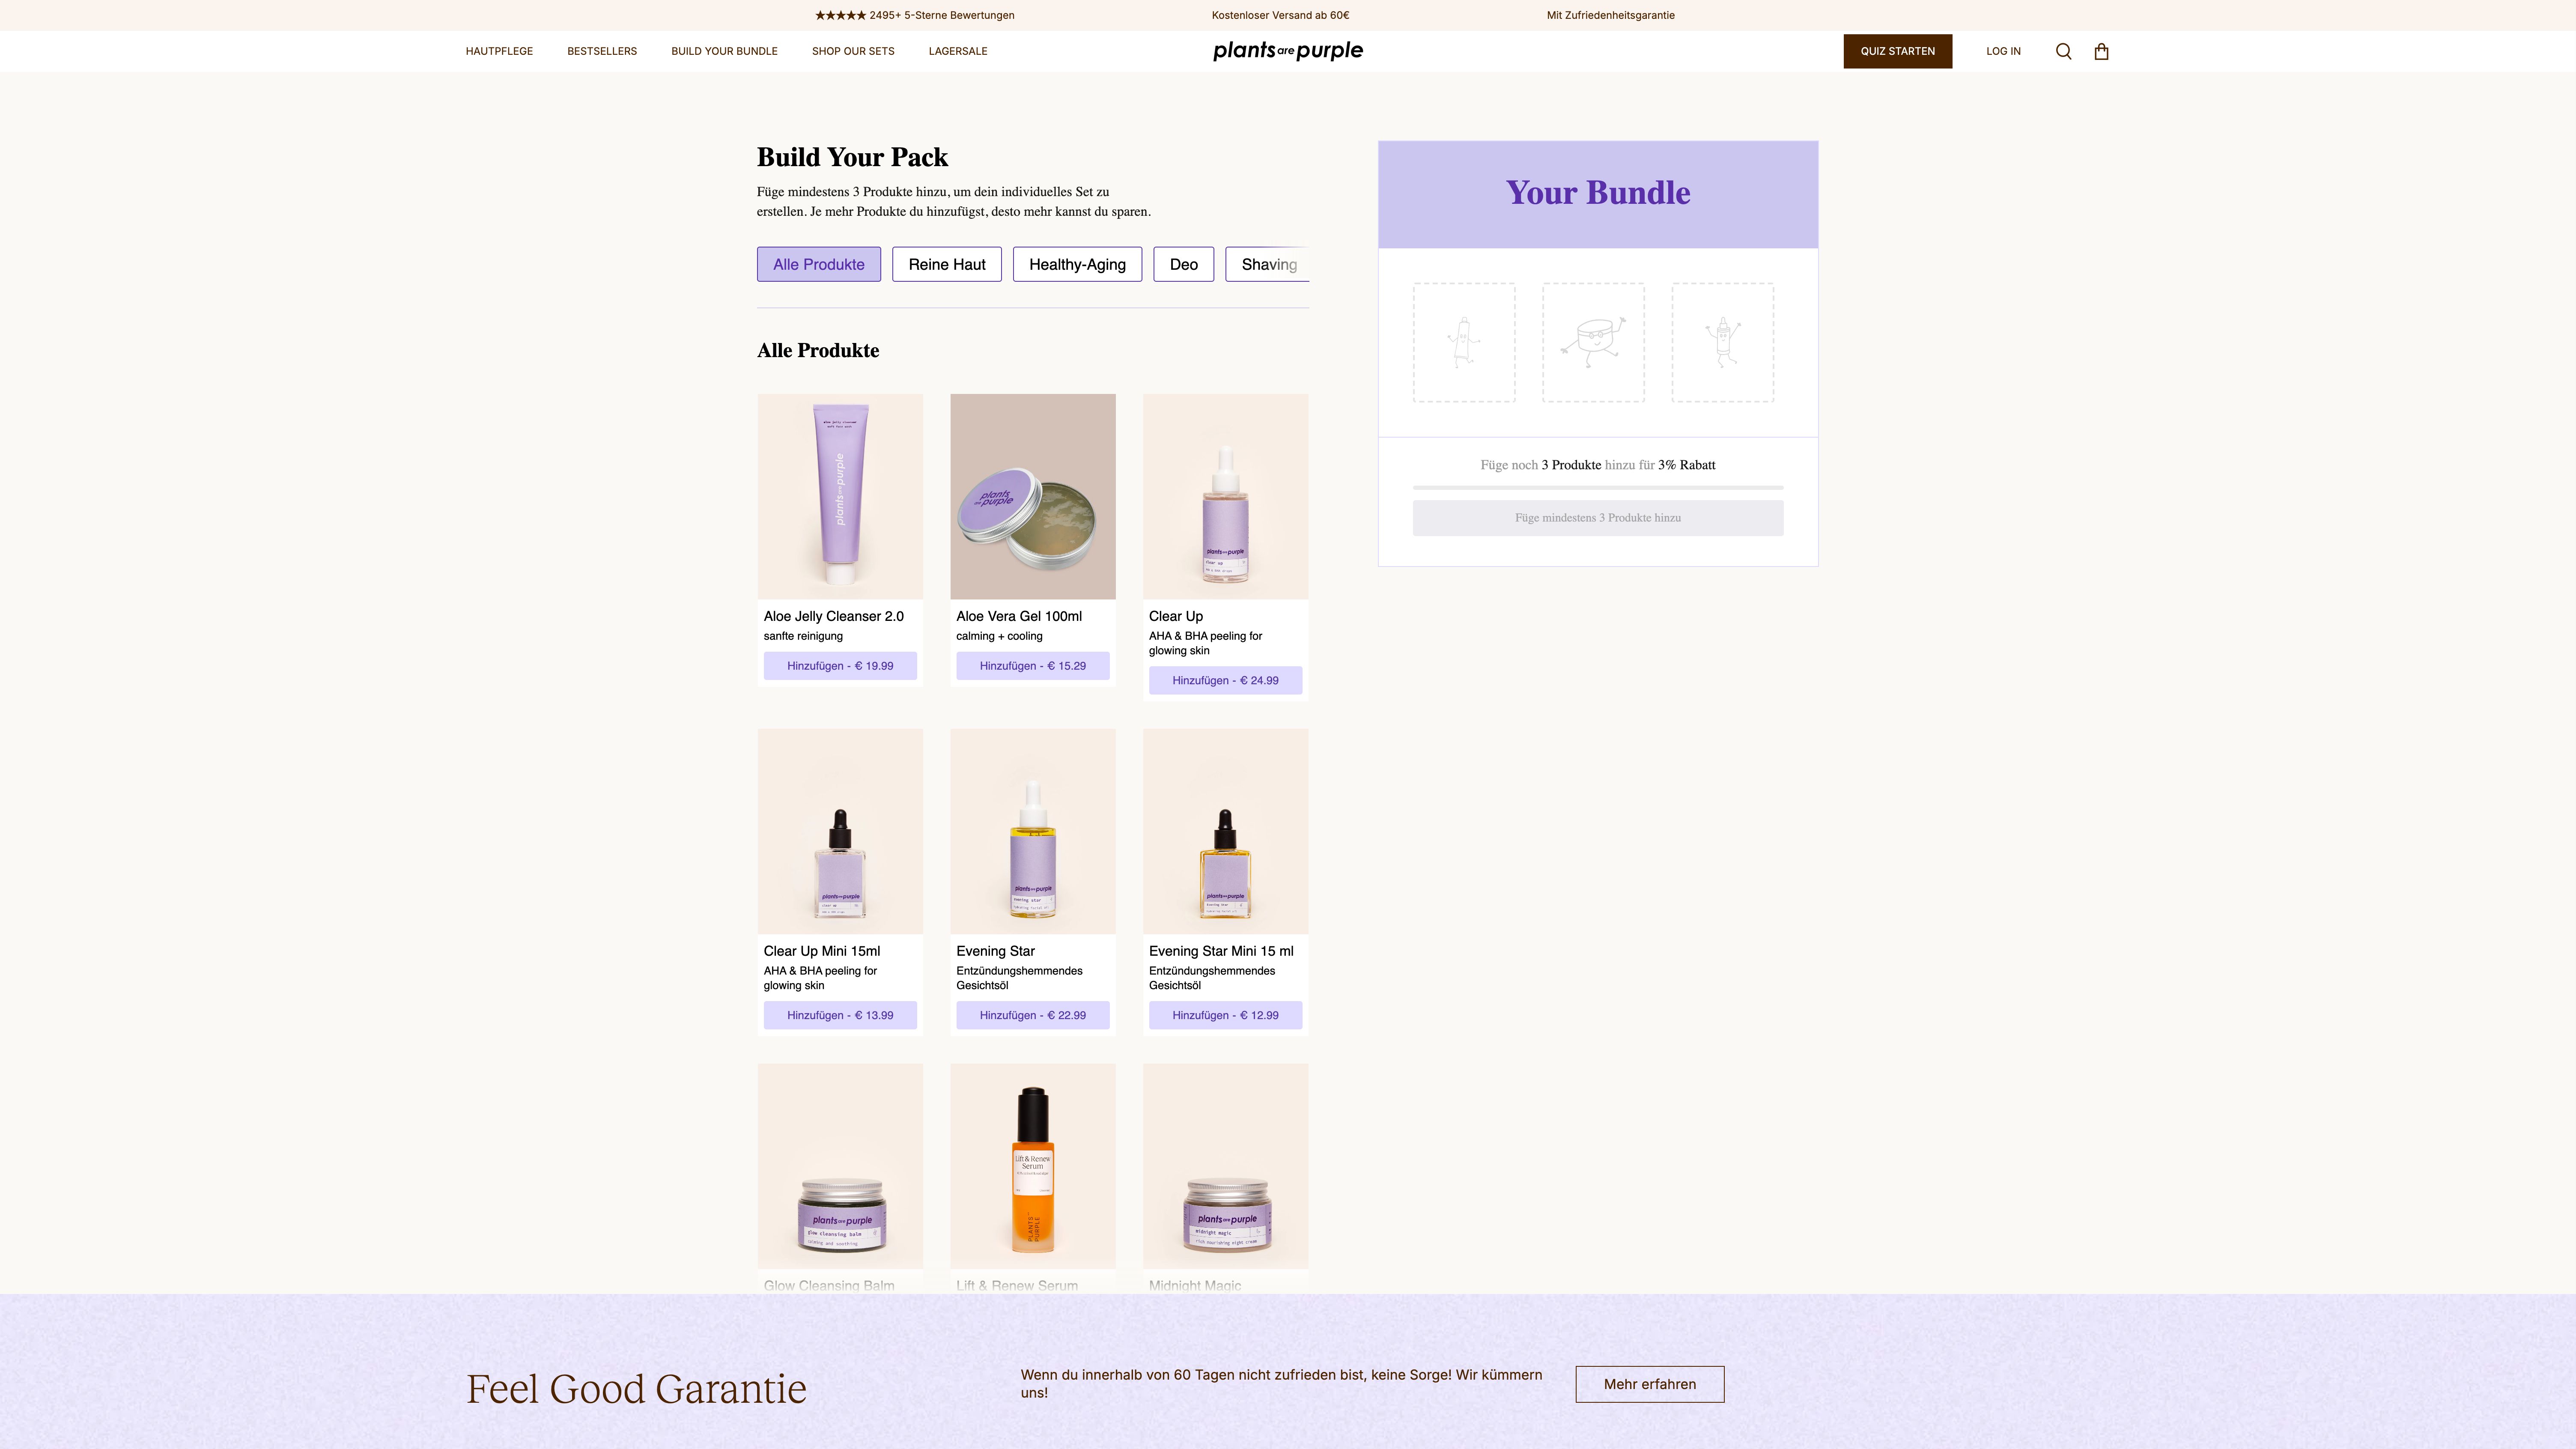This screenshot has height=1449, width=2576.
Task: Filter products by Healthy-Aging
Action: pyautogui.click(x=1077, y=264)
